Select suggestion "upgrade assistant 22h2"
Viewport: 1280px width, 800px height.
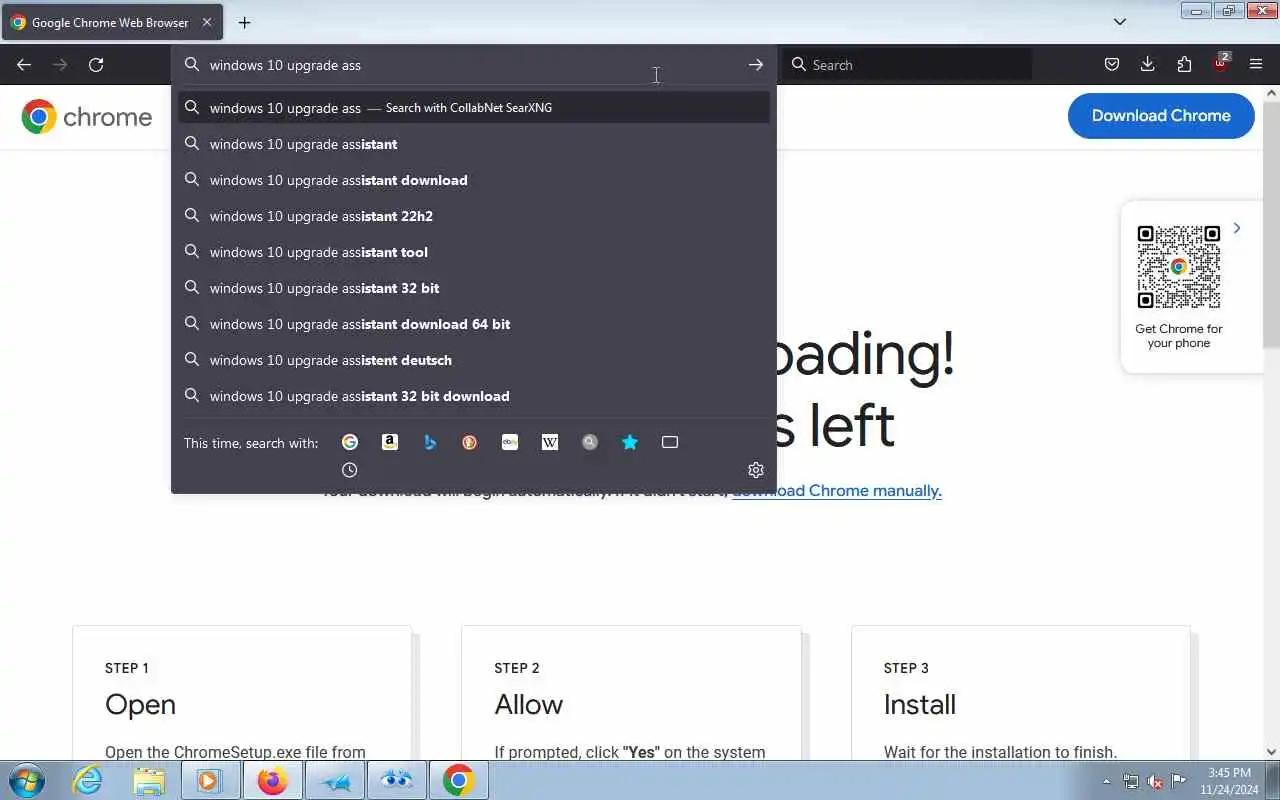[474, 216]
